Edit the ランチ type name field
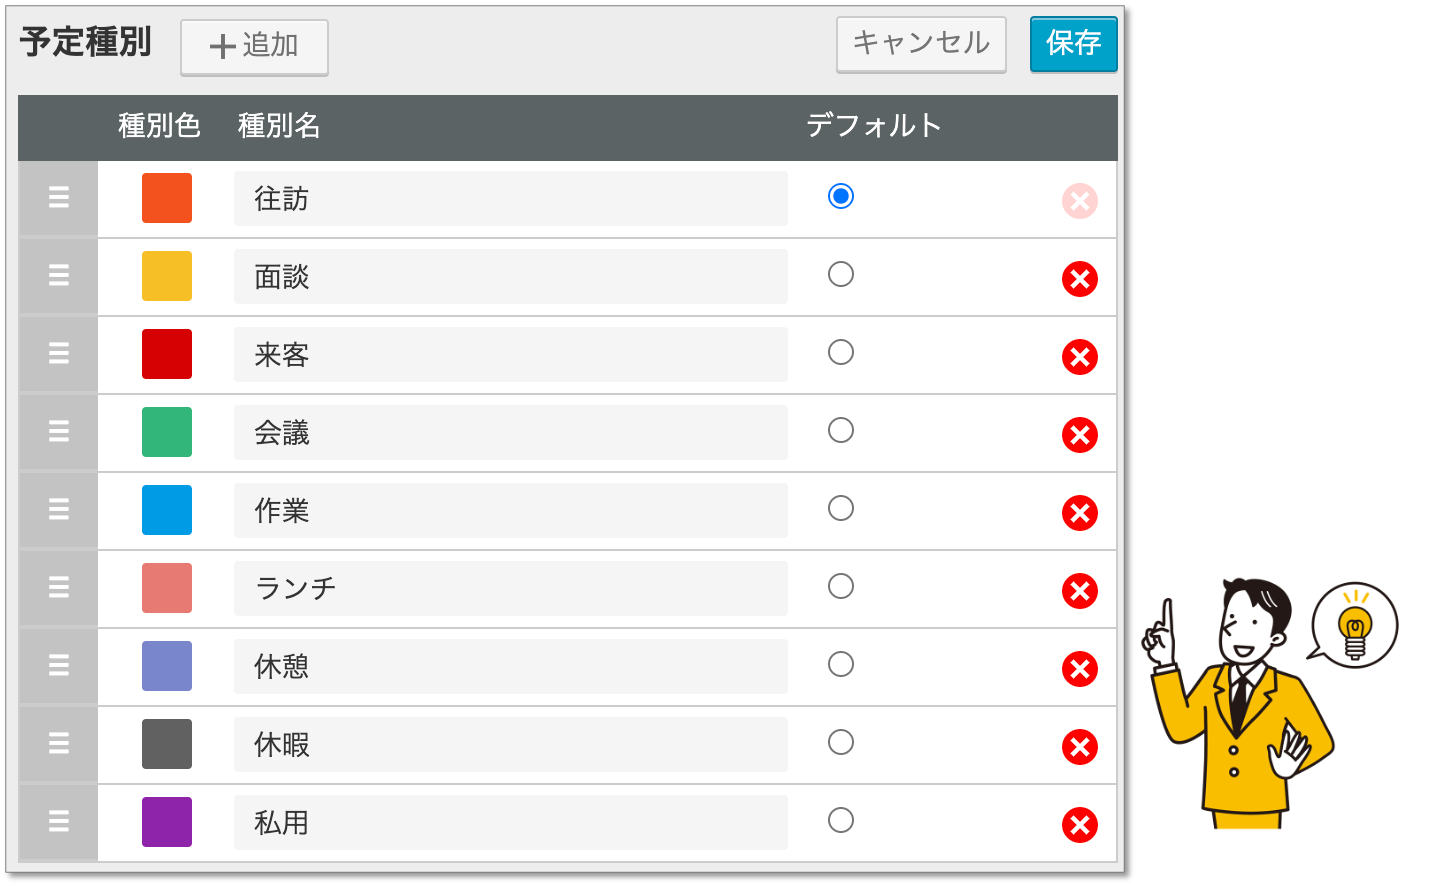1430x886 pixels. tap(510, 589)
